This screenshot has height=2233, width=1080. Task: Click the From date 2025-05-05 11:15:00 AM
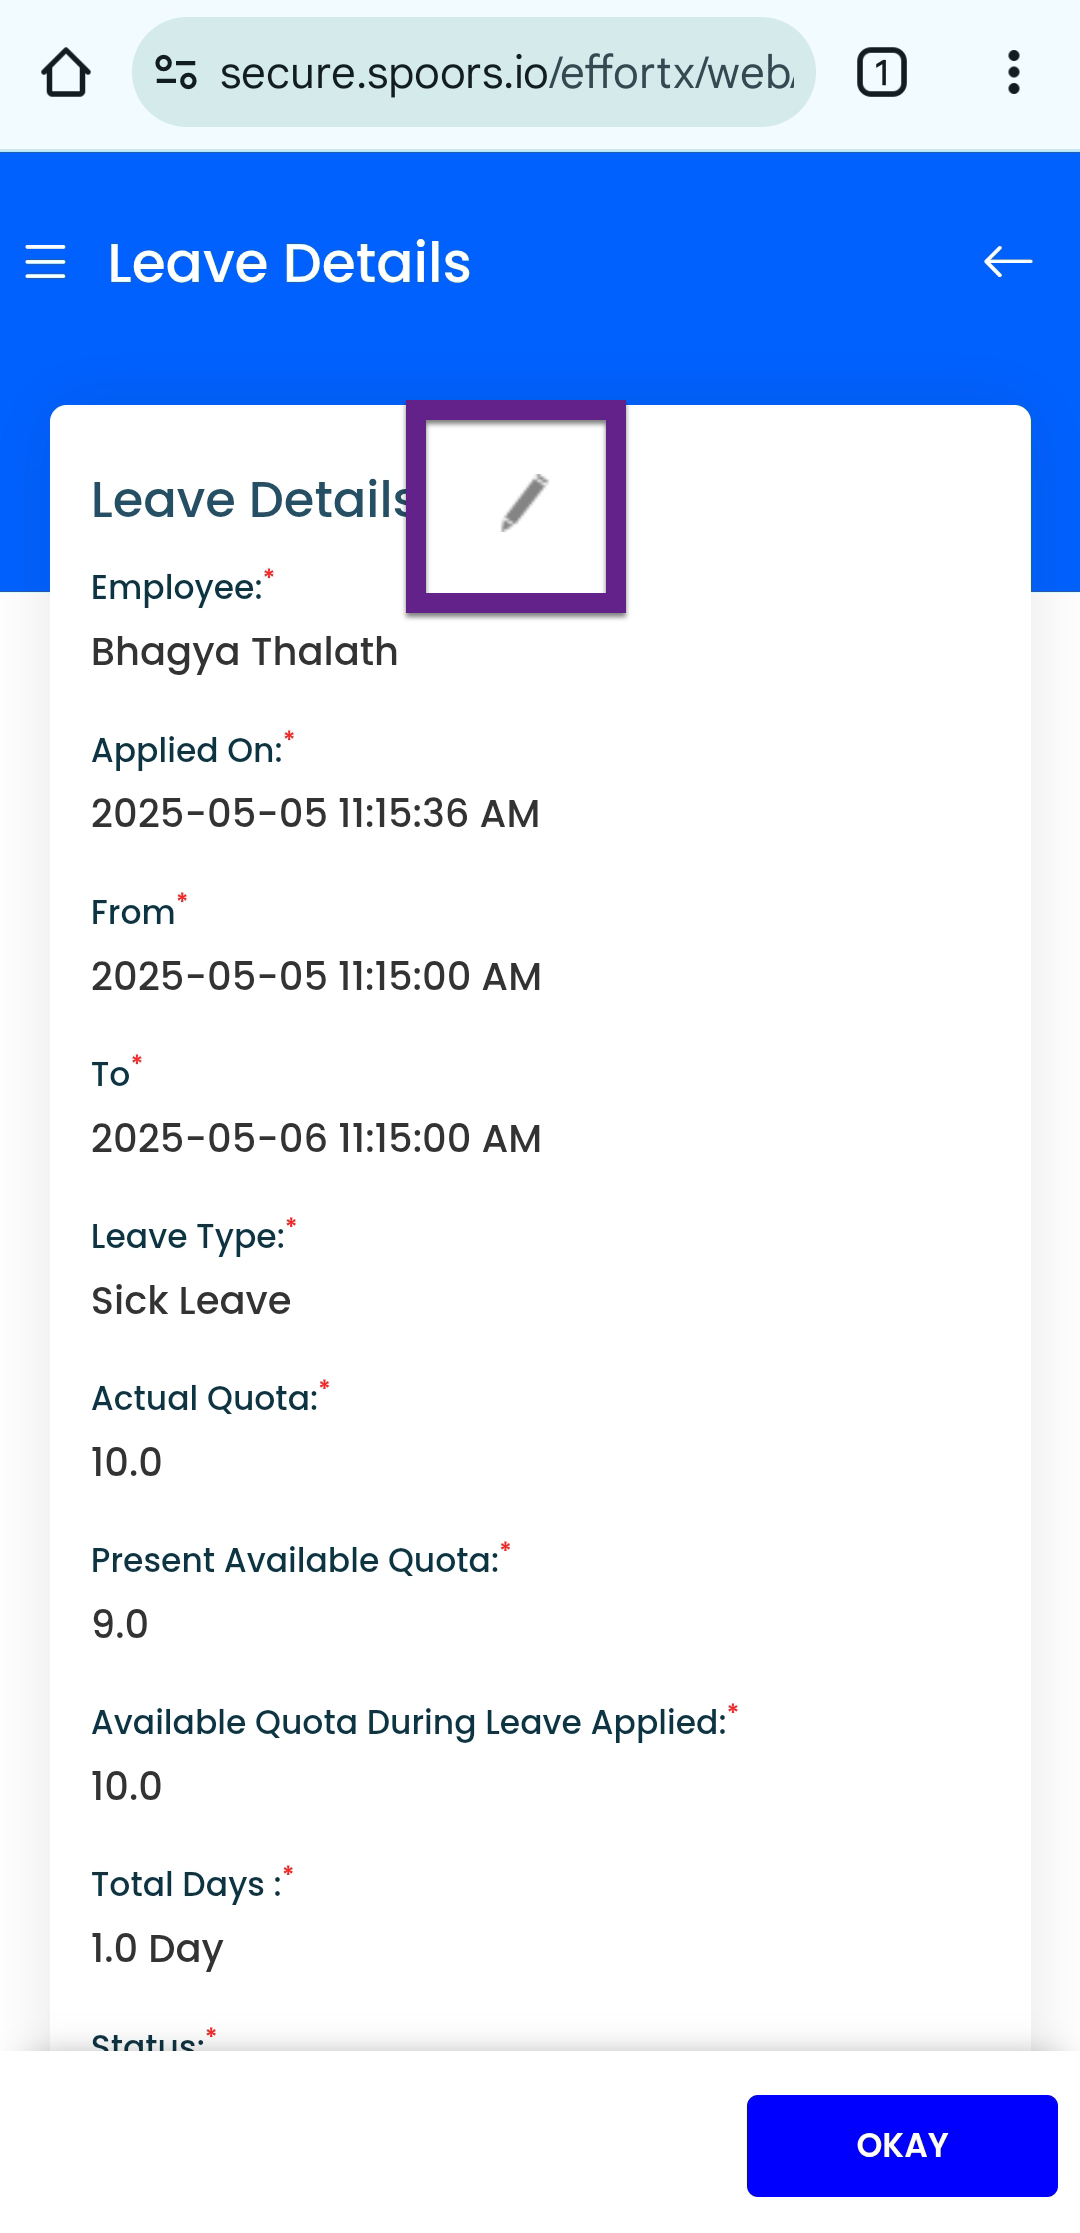coord(316,977)
